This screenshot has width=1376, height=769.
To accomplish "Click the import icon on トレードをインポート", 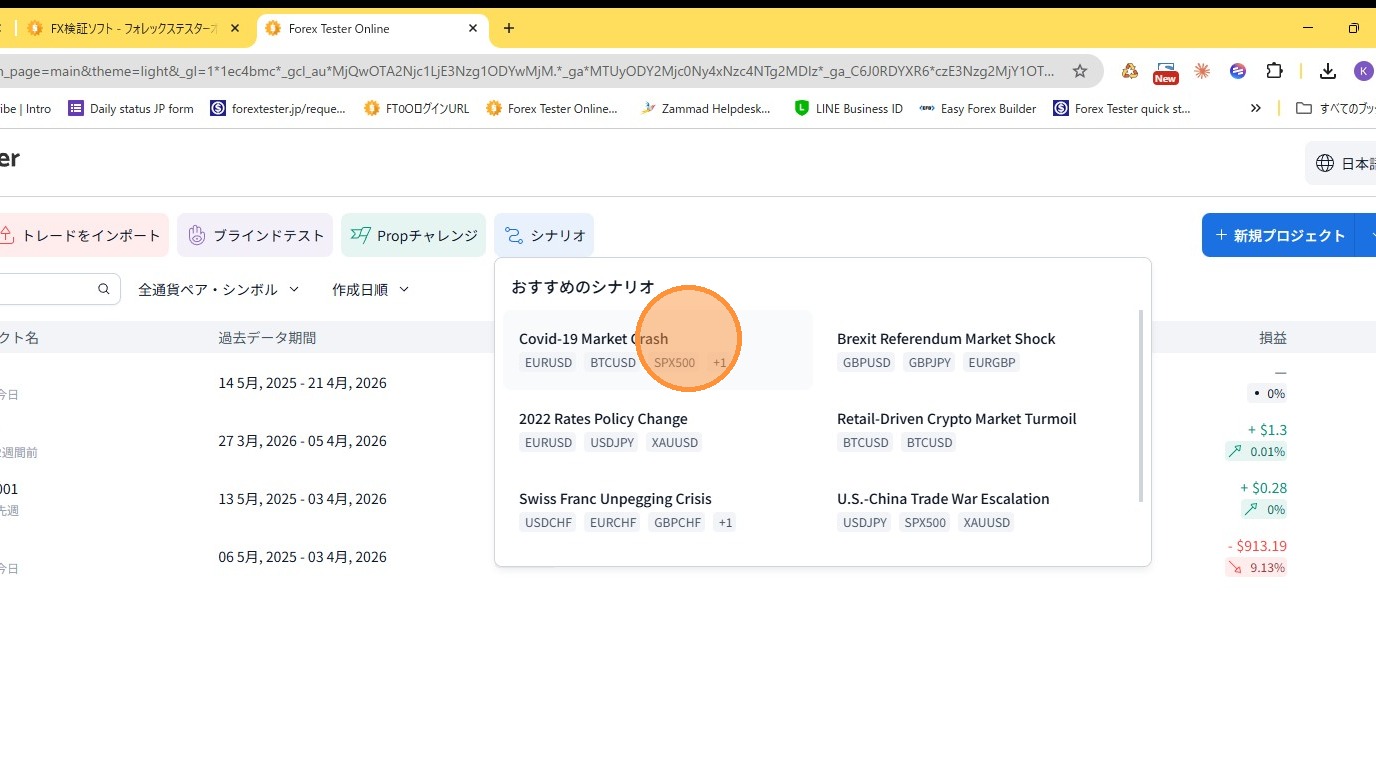I will 6,236.
